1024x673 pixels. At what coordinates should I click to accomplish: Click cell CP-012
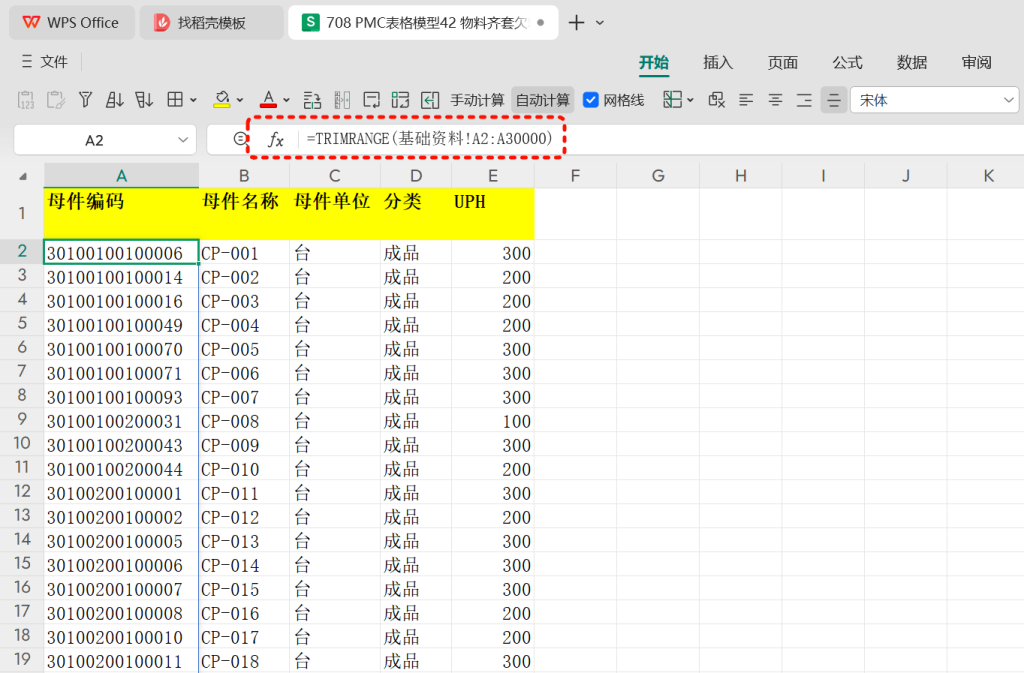244,517
